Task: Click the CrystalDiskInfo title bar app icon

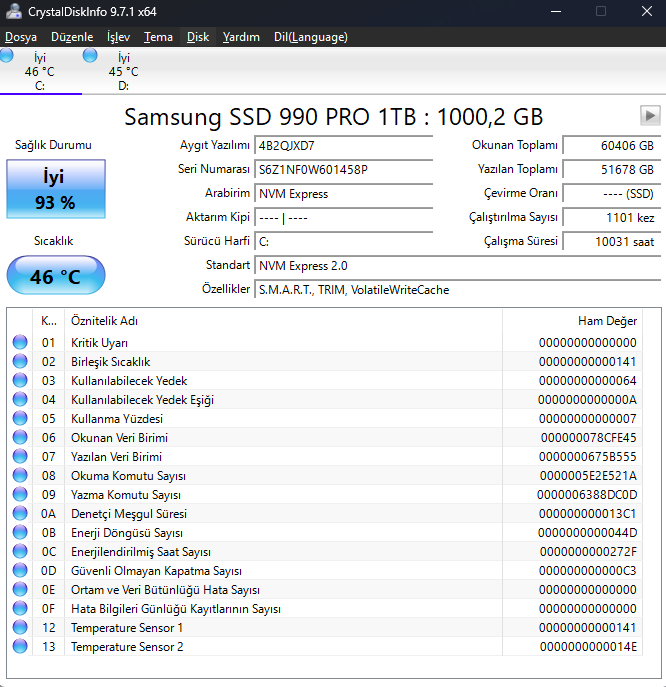Action: coord(14,11)
